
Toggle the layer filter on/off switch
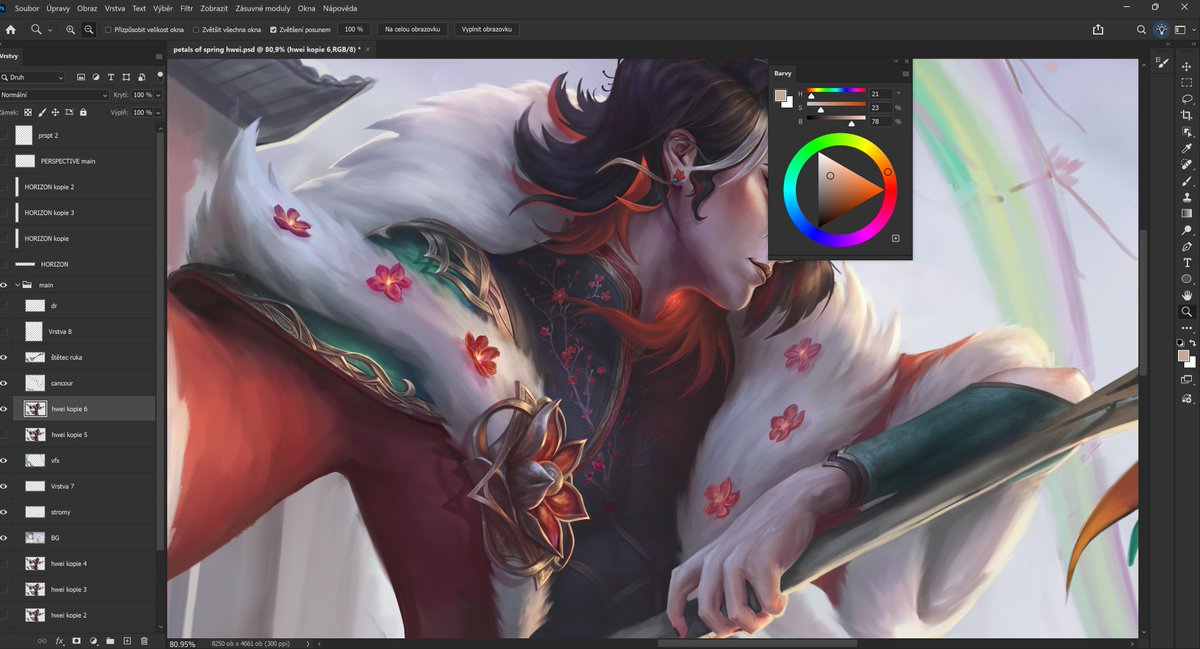(x=160, y=75)
